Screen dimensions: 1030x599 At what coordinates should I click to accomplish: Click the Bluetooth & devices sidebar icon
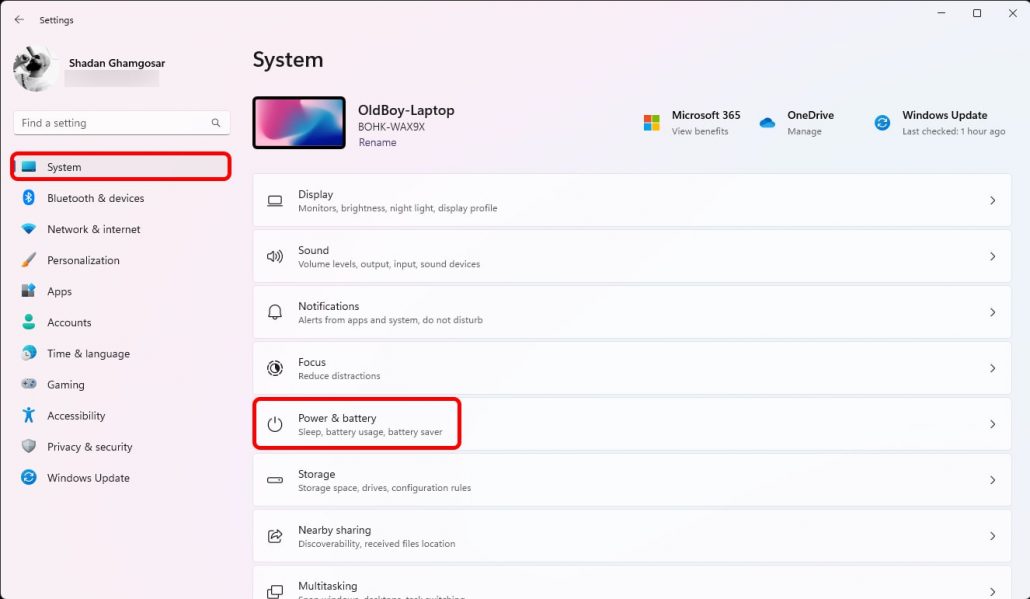(x=29, y=198)
